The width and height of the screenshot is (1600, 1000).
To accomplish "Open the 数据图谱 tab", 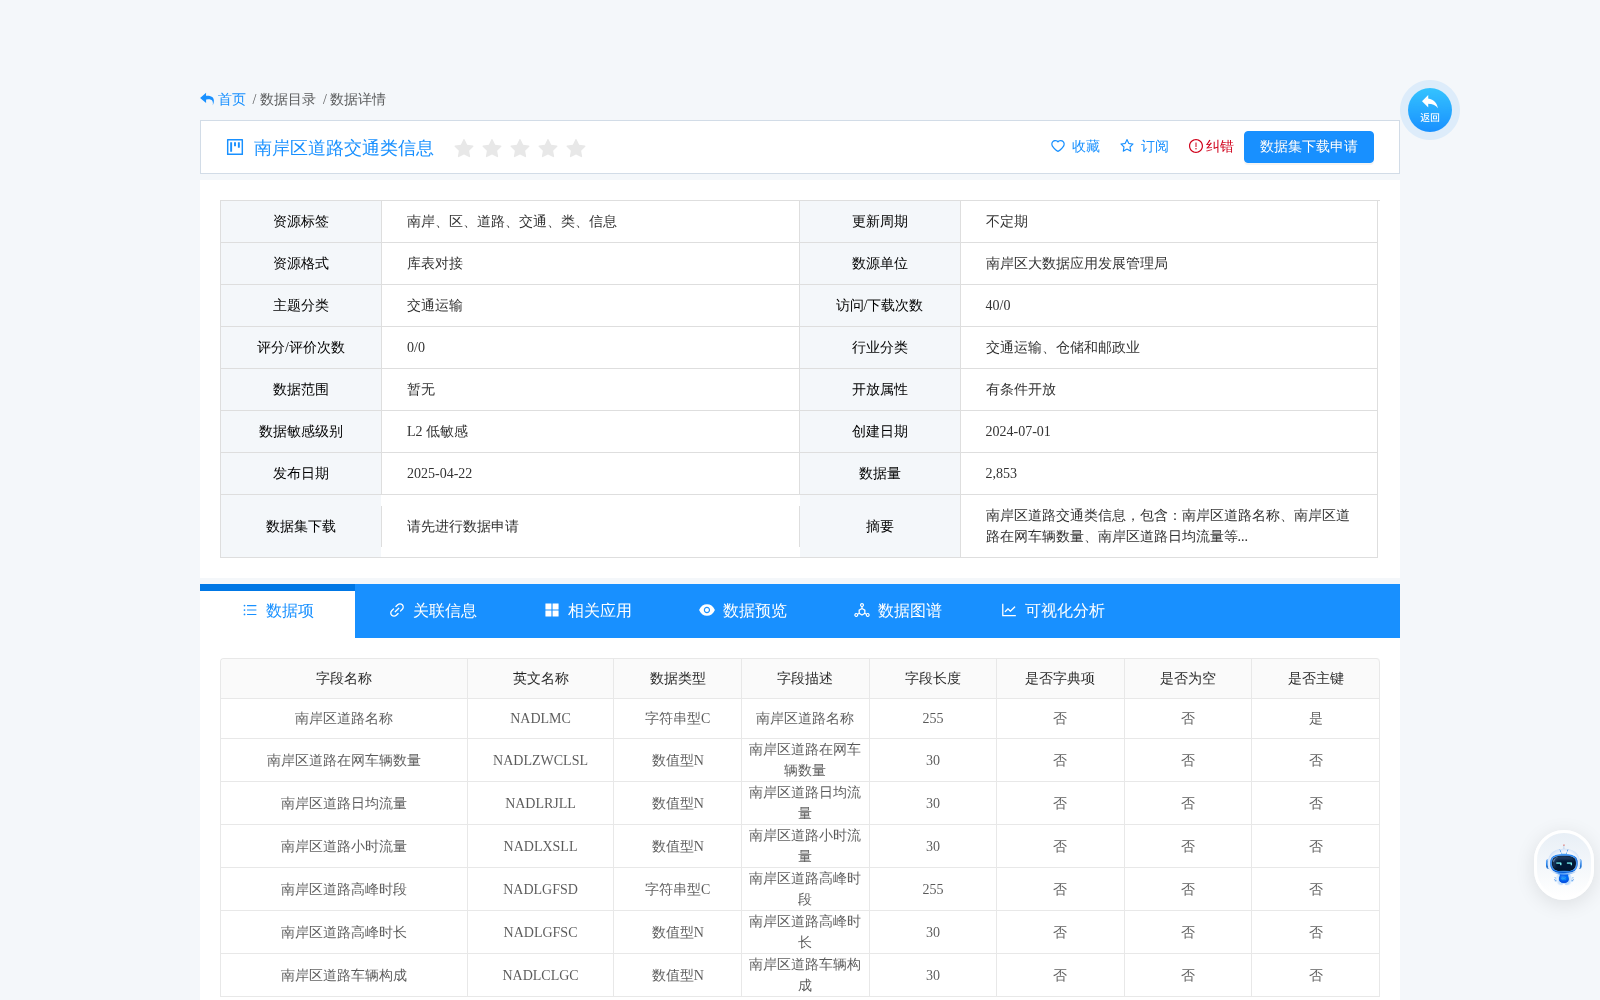I will click(x=898, y=611).
